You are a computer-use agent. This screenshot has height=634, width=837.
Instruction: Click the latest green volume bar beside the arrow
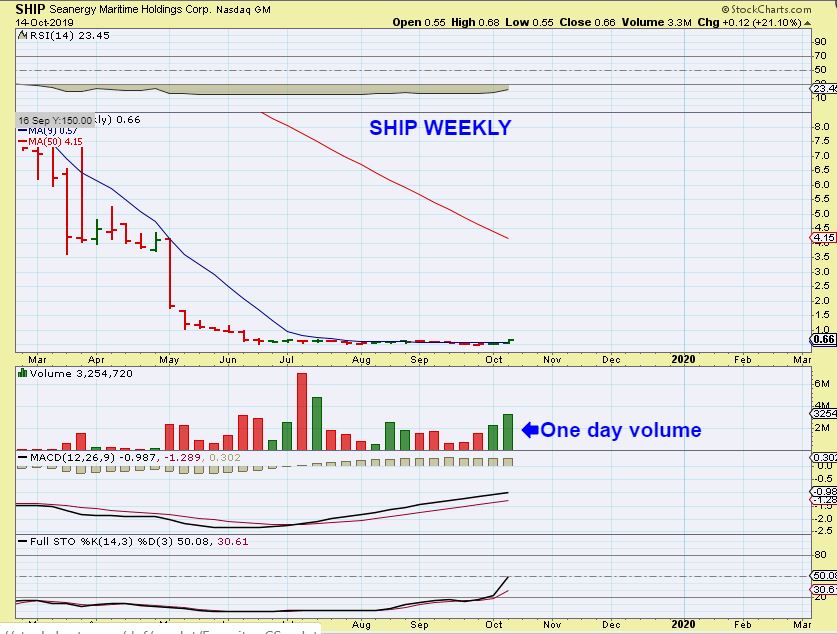(508, 432)
